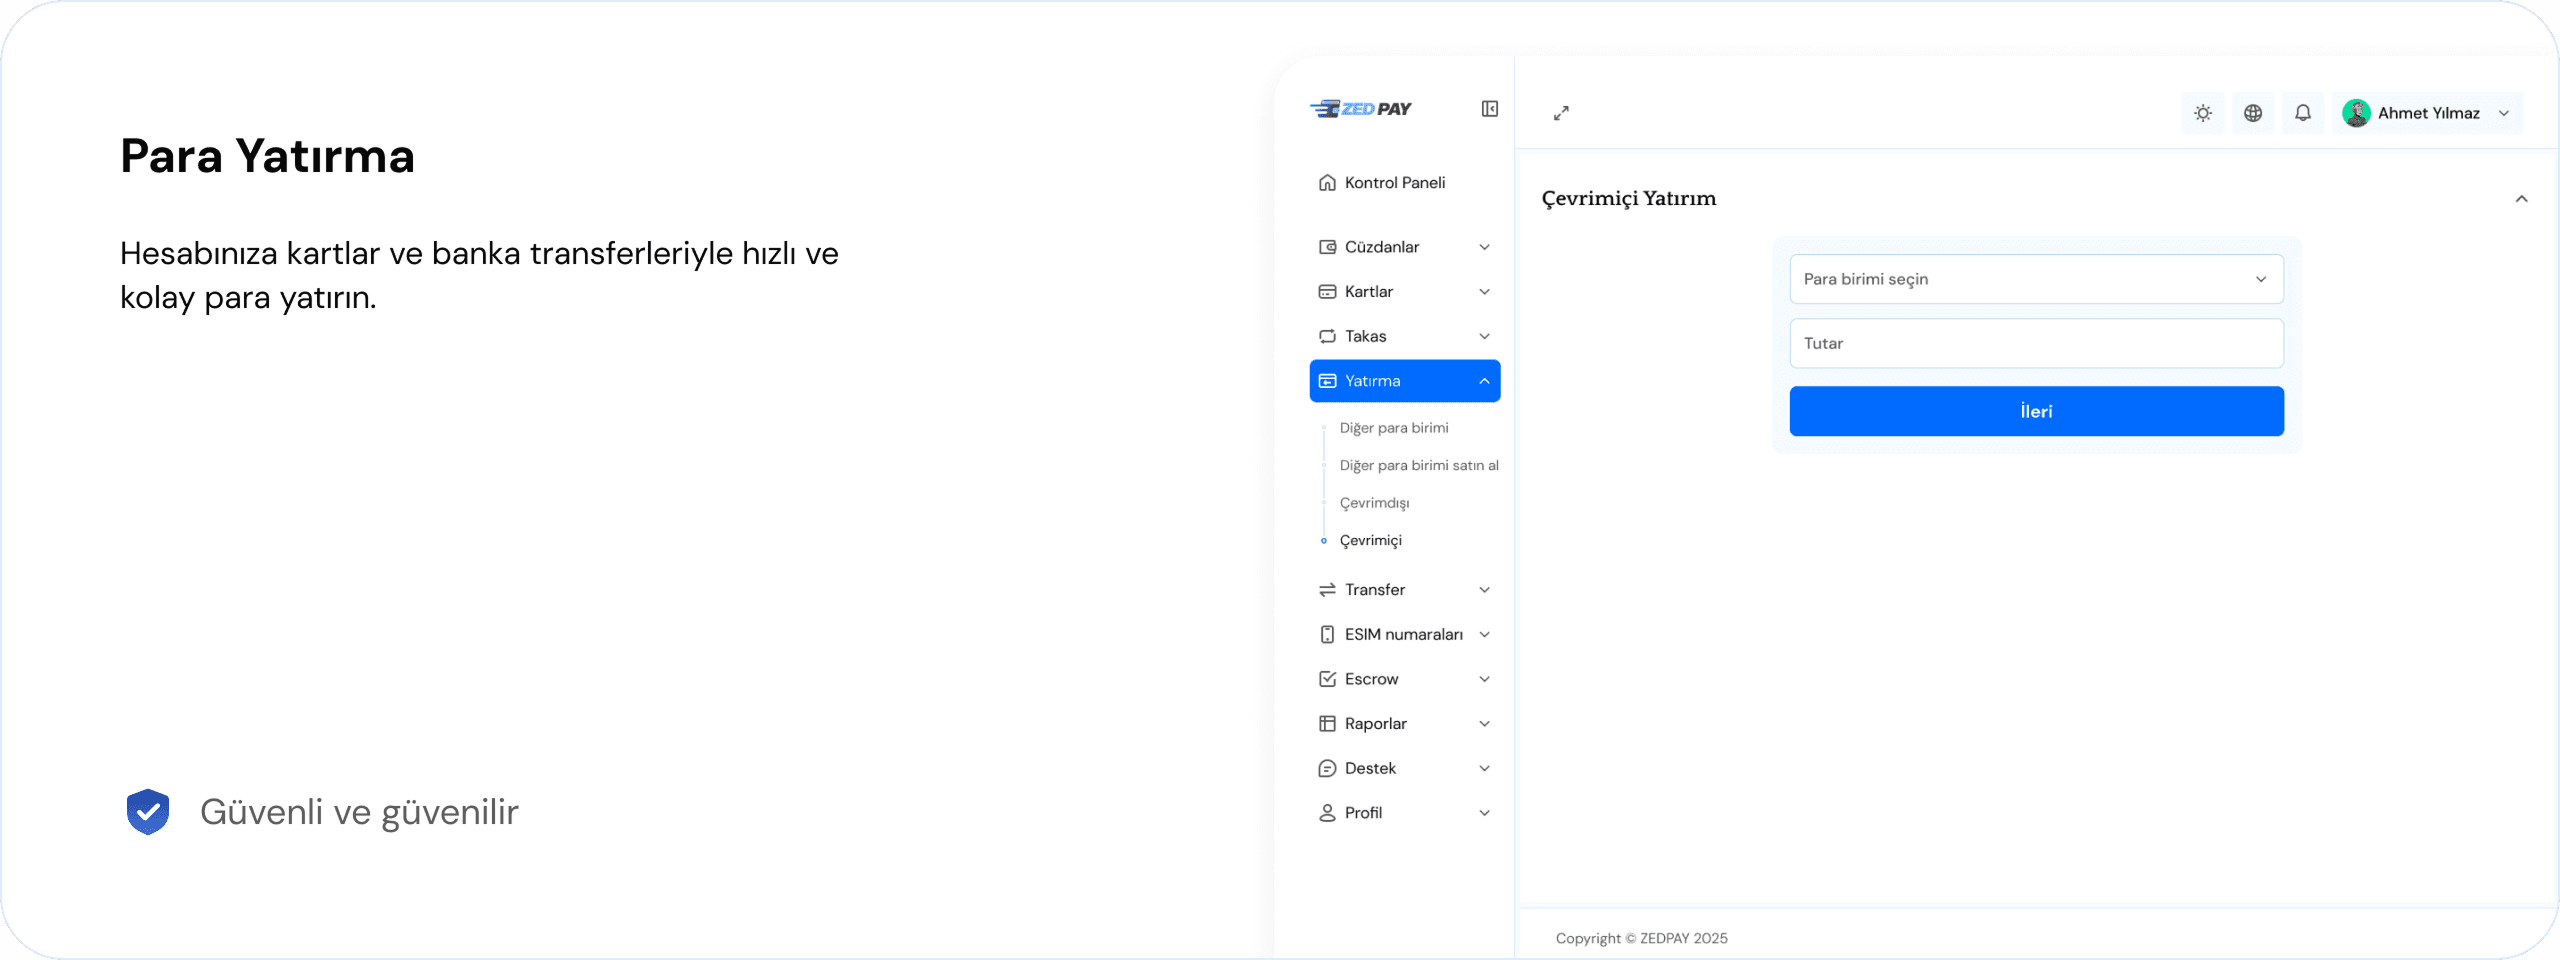The width and height of the screenshot is (2560, 960).
Task: Click the Escrow checkbox icon
Action: 1327,679
